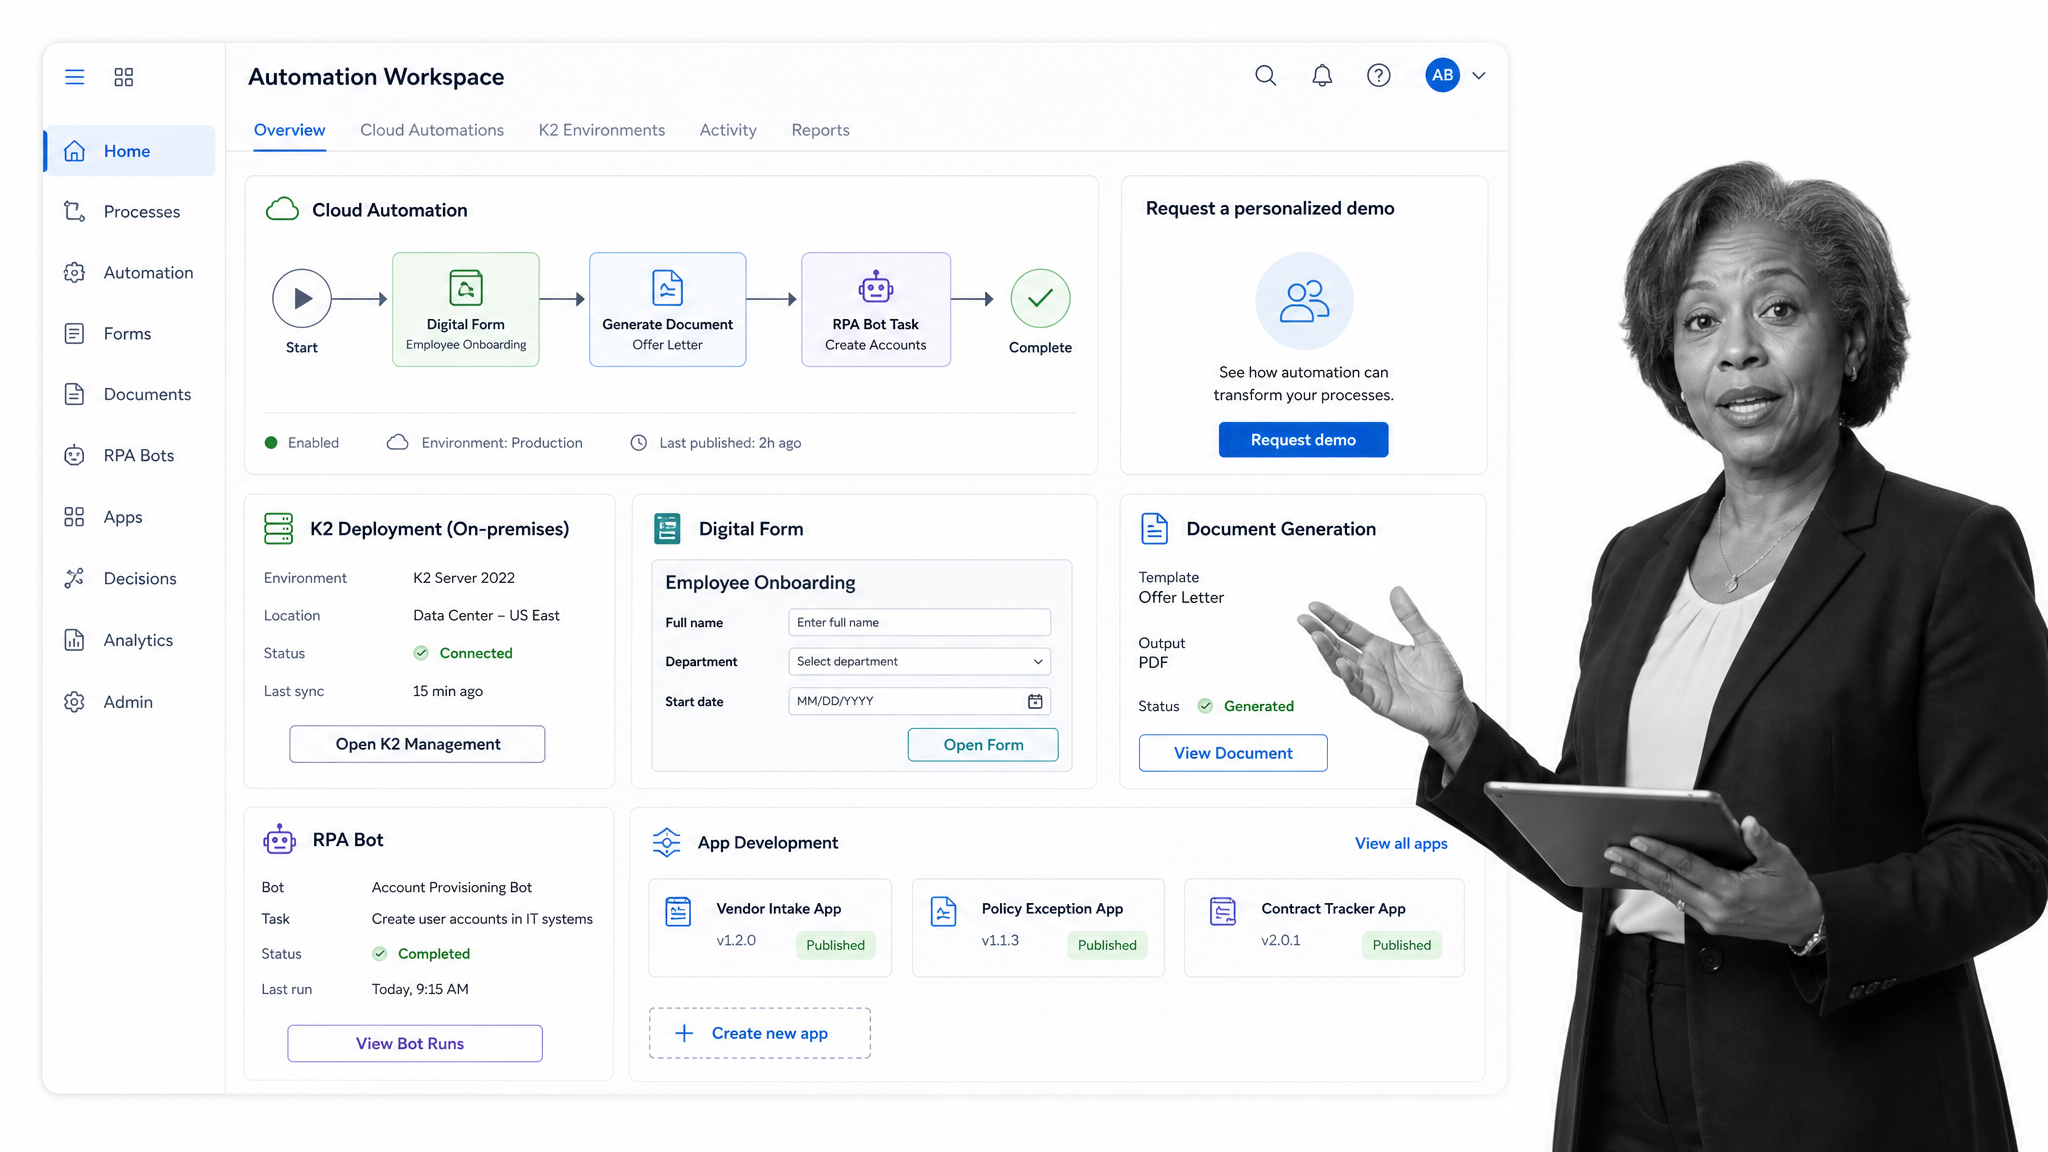The width and height of the screenshot is (2048, 1152).
Task: Click the Completed status check icon
Action: click(x=379, y=954)
